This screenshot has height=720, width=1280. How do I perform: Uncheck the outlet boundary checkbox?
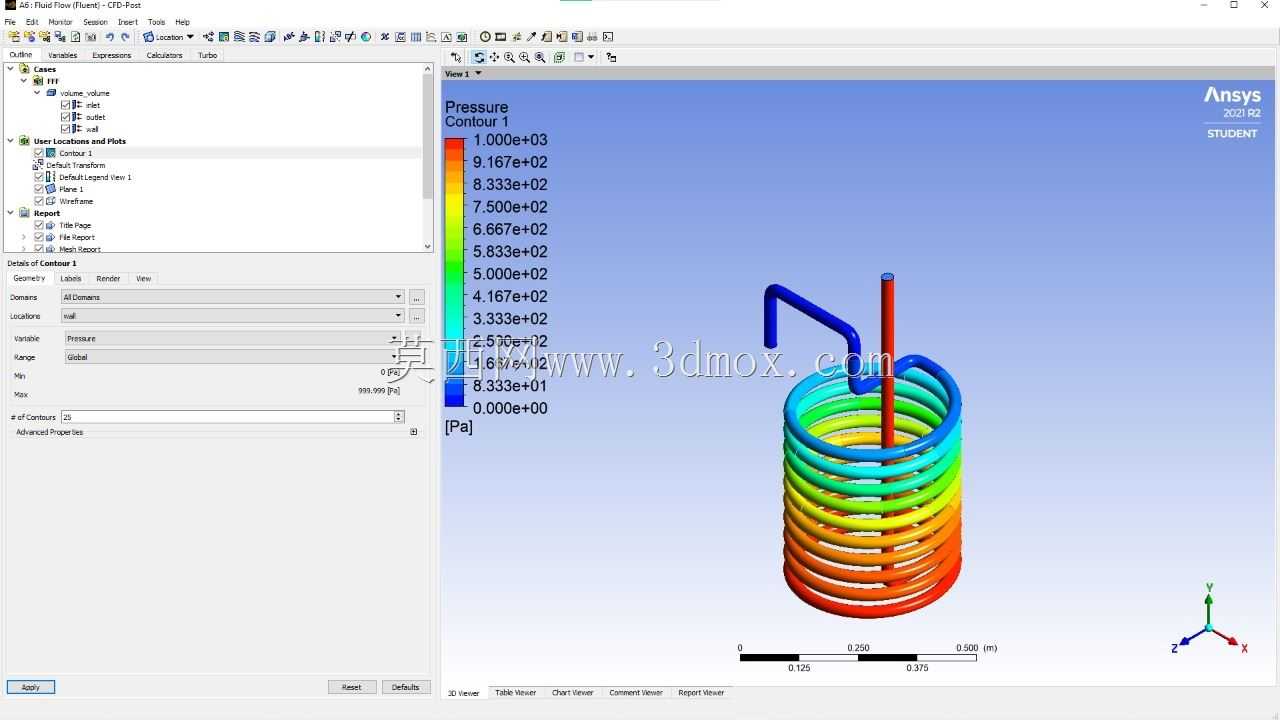pyautogui.click(x=66, y=117)
